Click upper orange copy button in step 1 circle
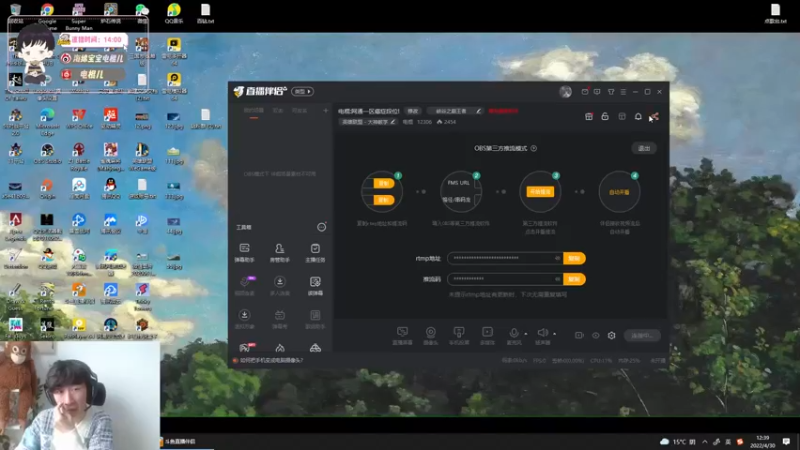 click(384, 184)
